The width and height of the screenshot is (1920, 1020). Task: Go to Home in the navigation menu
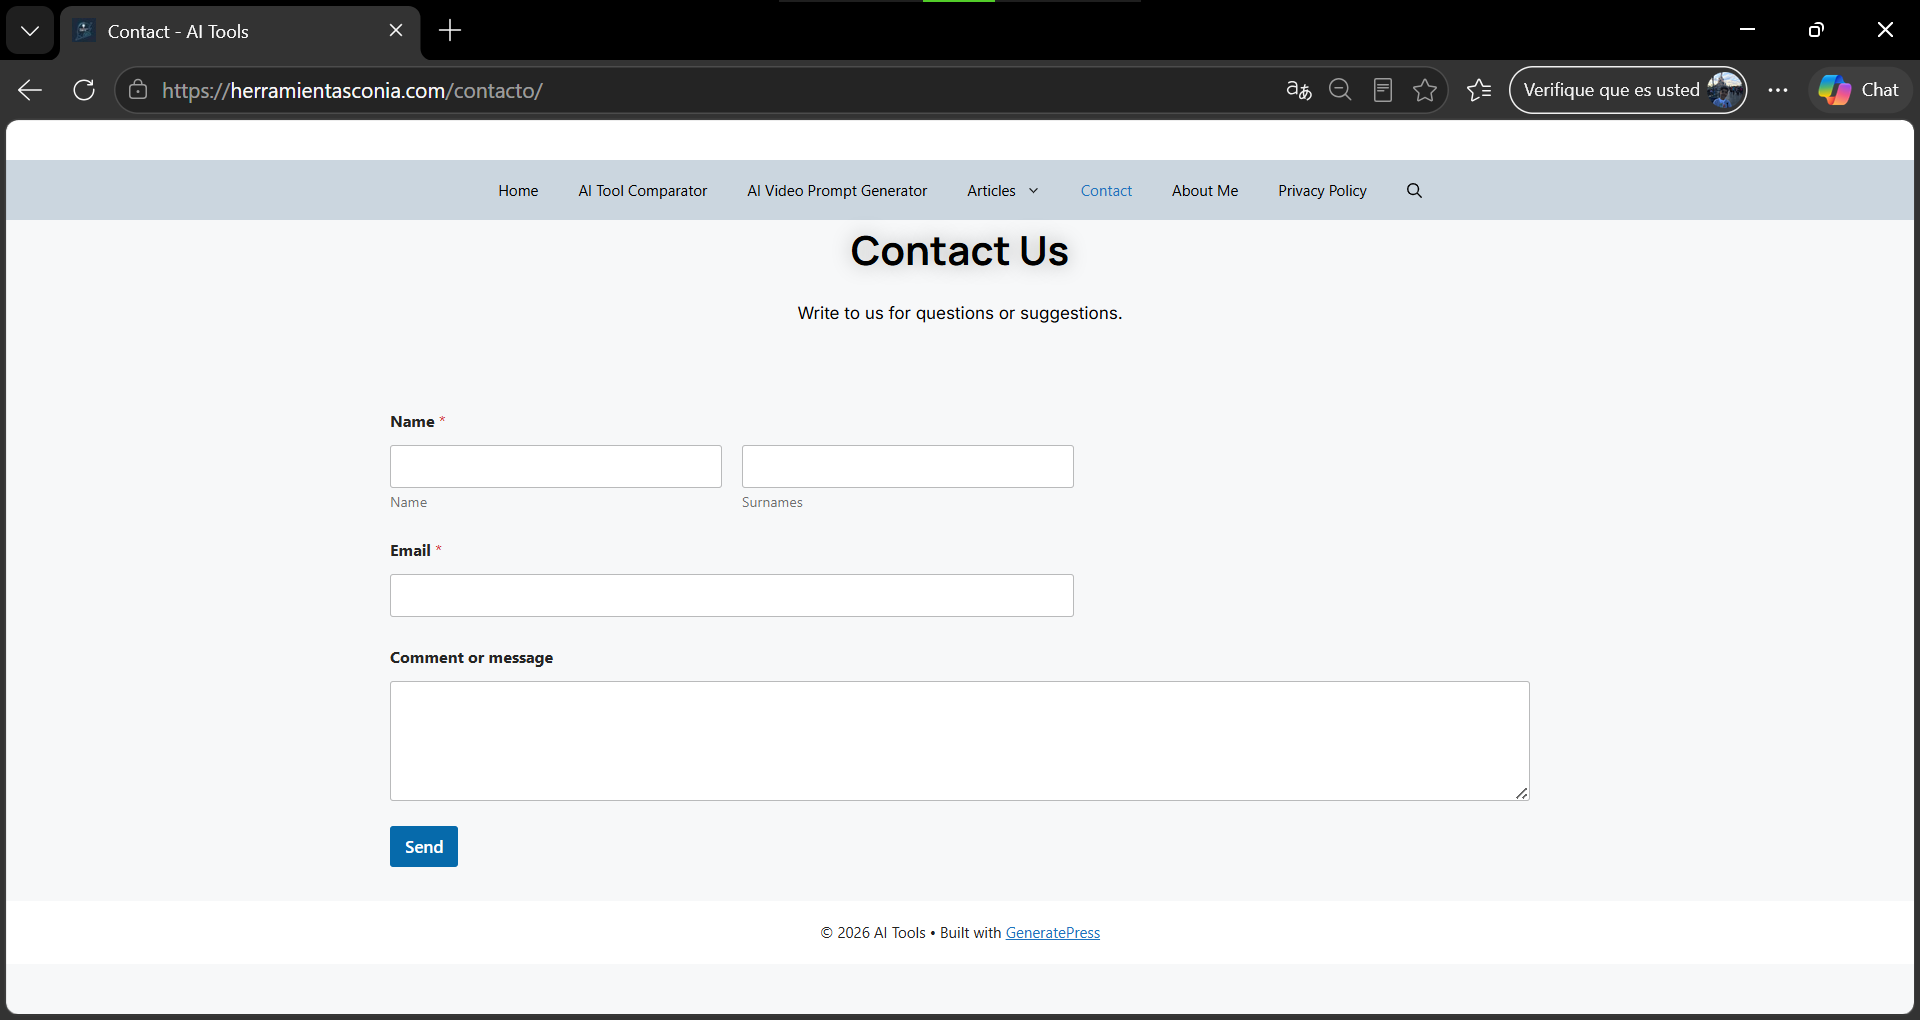(x=518, y=190)
